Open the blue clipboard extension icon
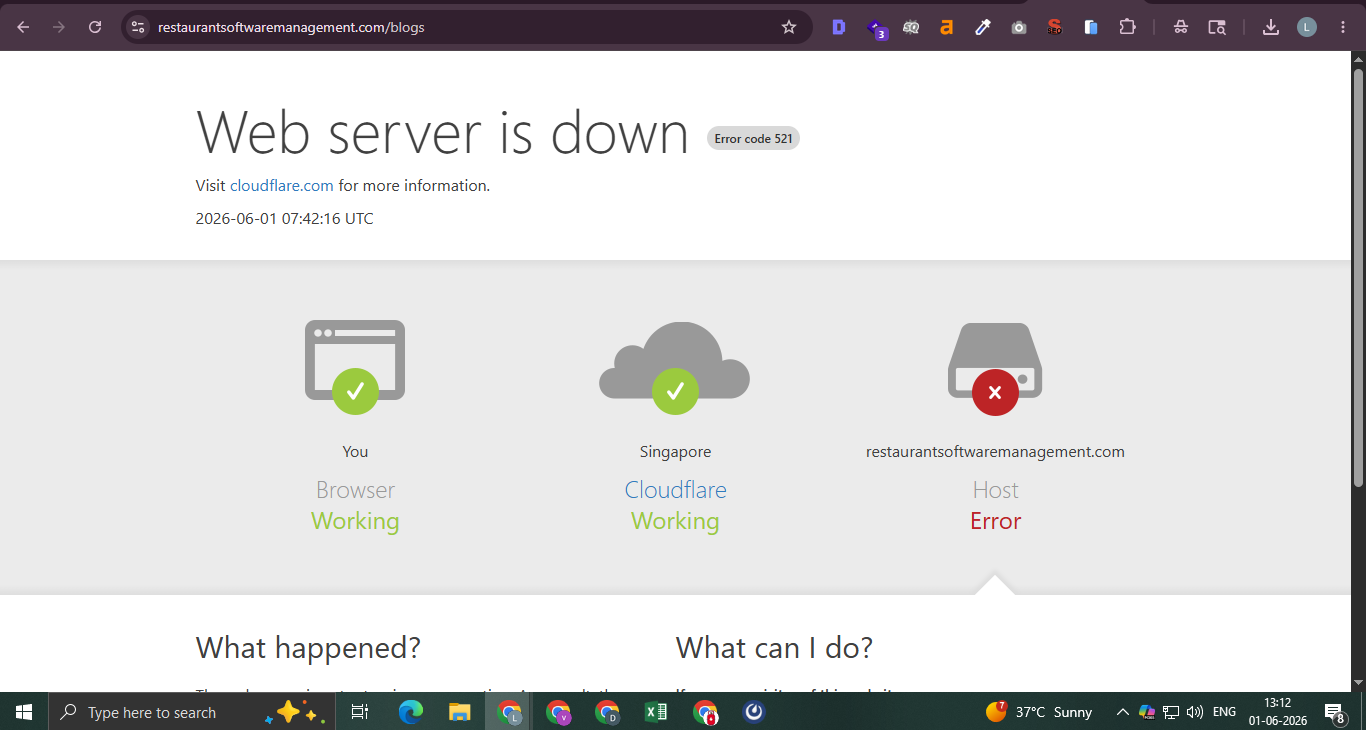Screen dimensions: 1366x730 (1091, 27)
